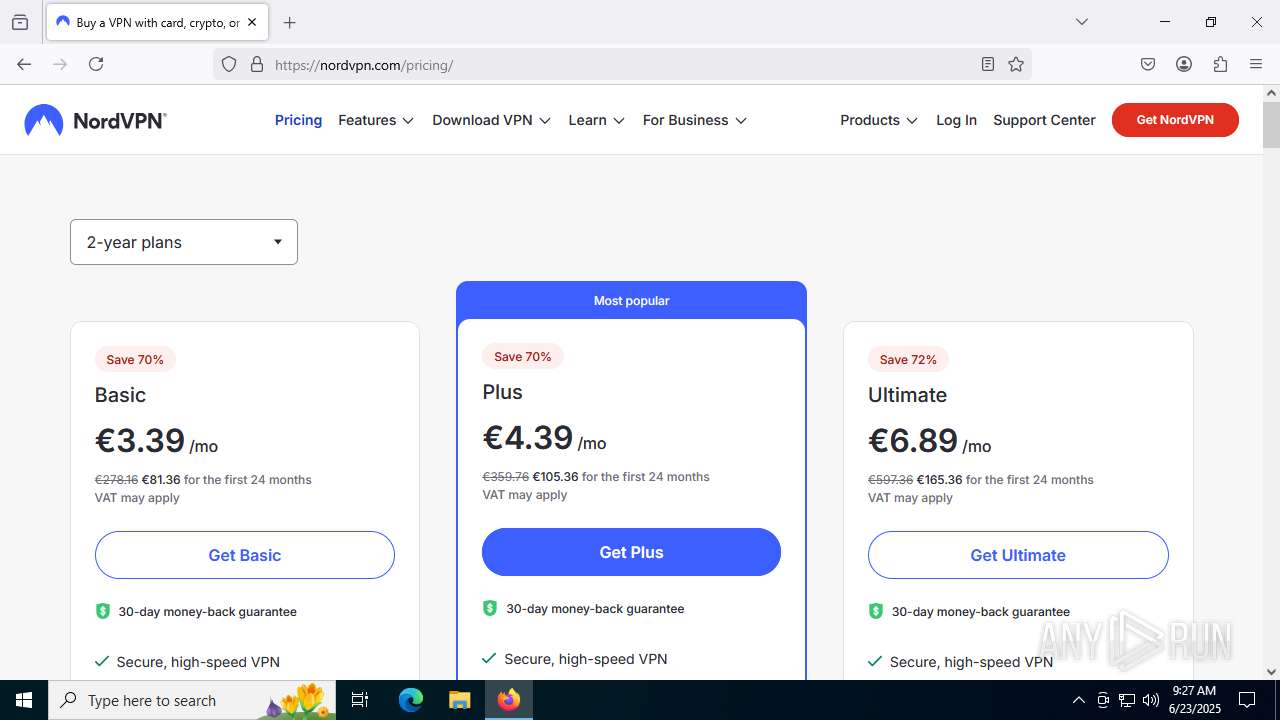Launch Microsoft Edge from taskbar
This screenshot has width=1280, height=720.
pyautogui.click(x=411, y=700)
